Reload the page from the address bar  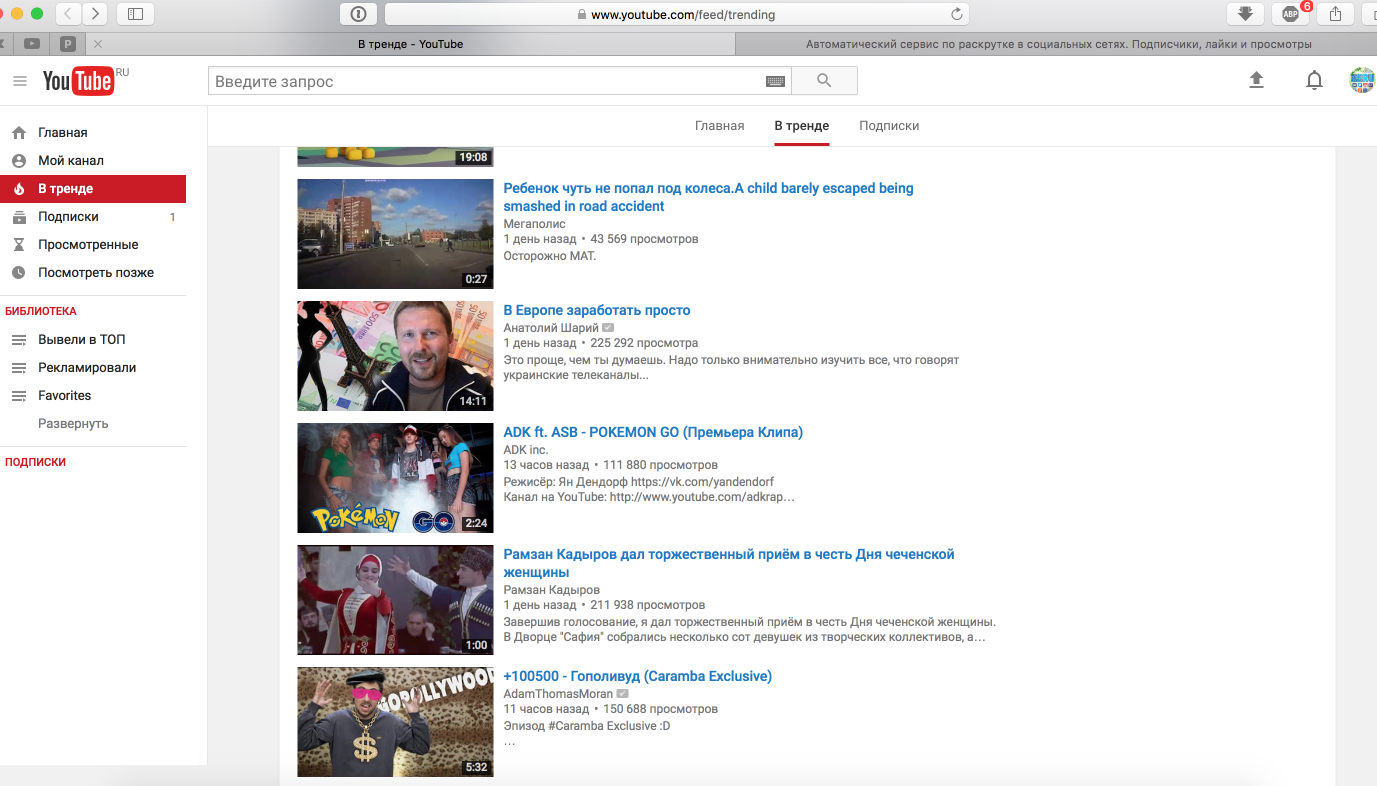pos(956,14)
